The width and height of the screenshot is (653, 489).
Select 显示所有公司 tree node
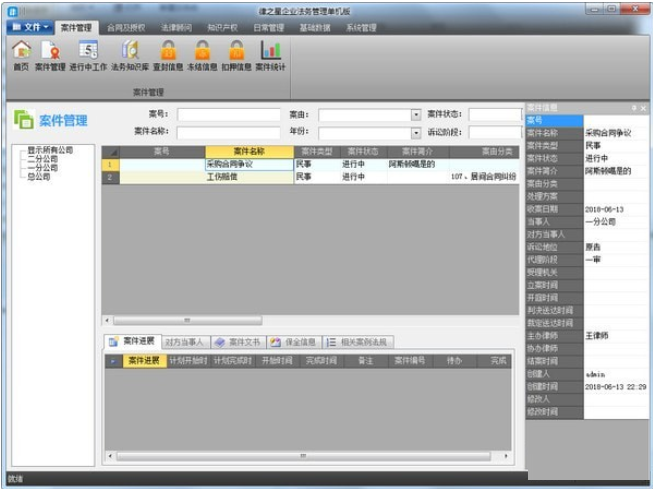coord(50,150)
